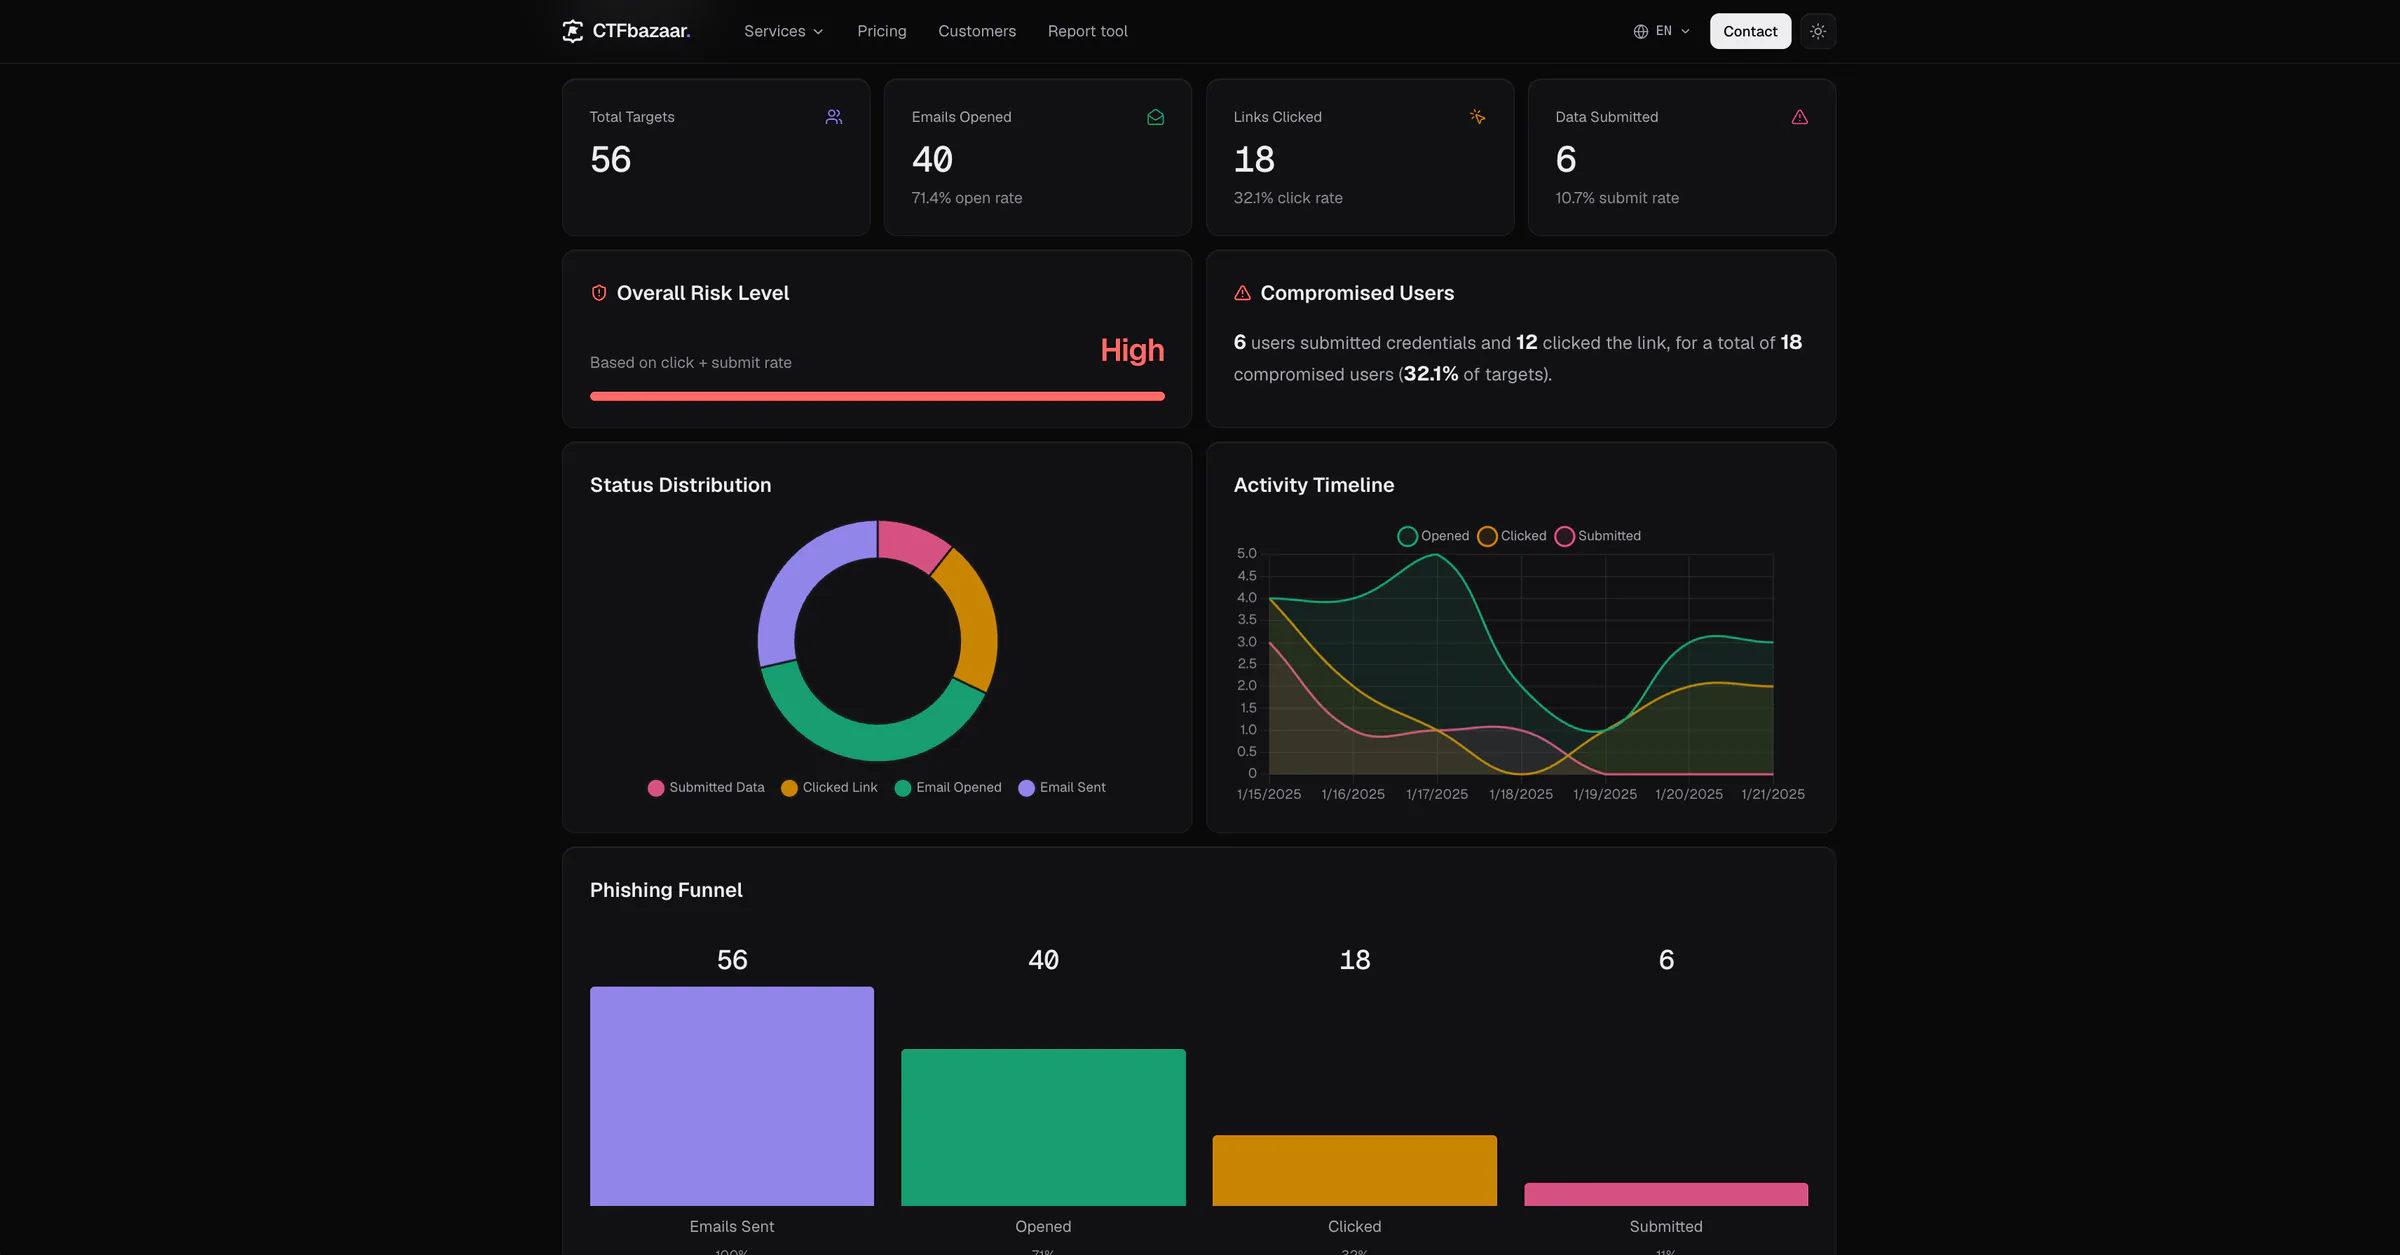Click the '71.4% open rate' text
This screenshot has width=2400, height=1255.
pos(967,198)
